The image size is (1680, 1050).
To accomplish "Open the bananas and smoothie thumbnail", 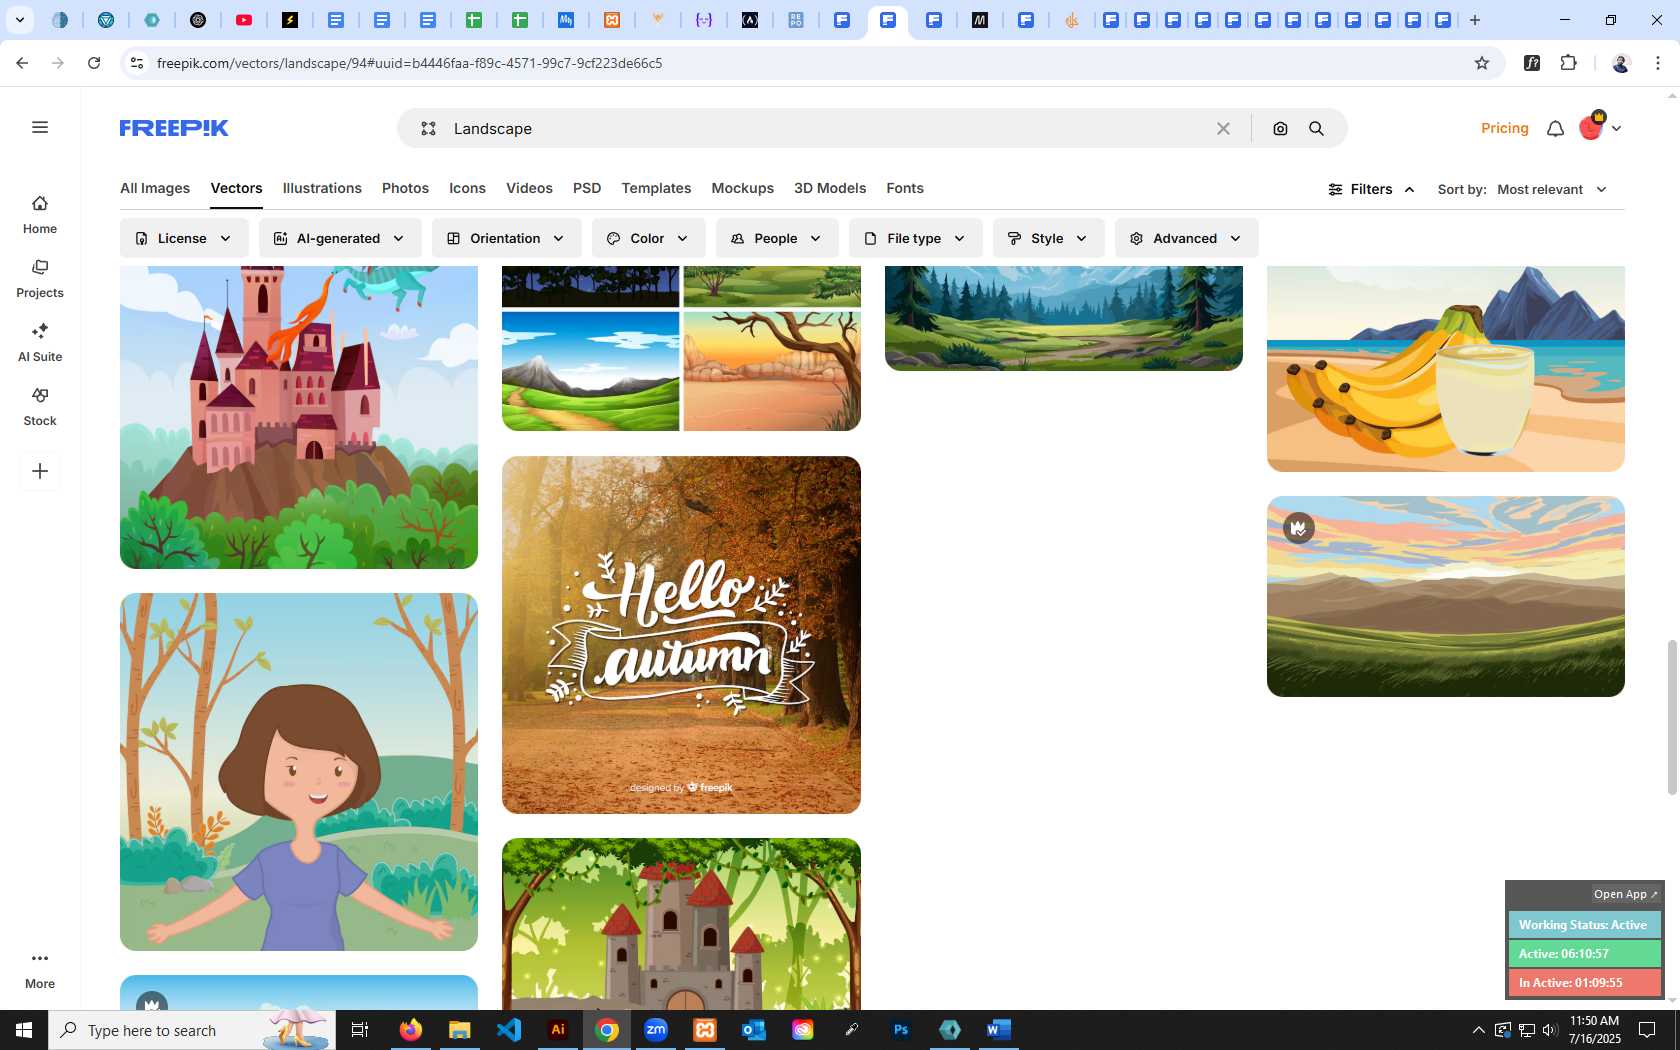I will pyautogui.click(x=1446, y=369).
